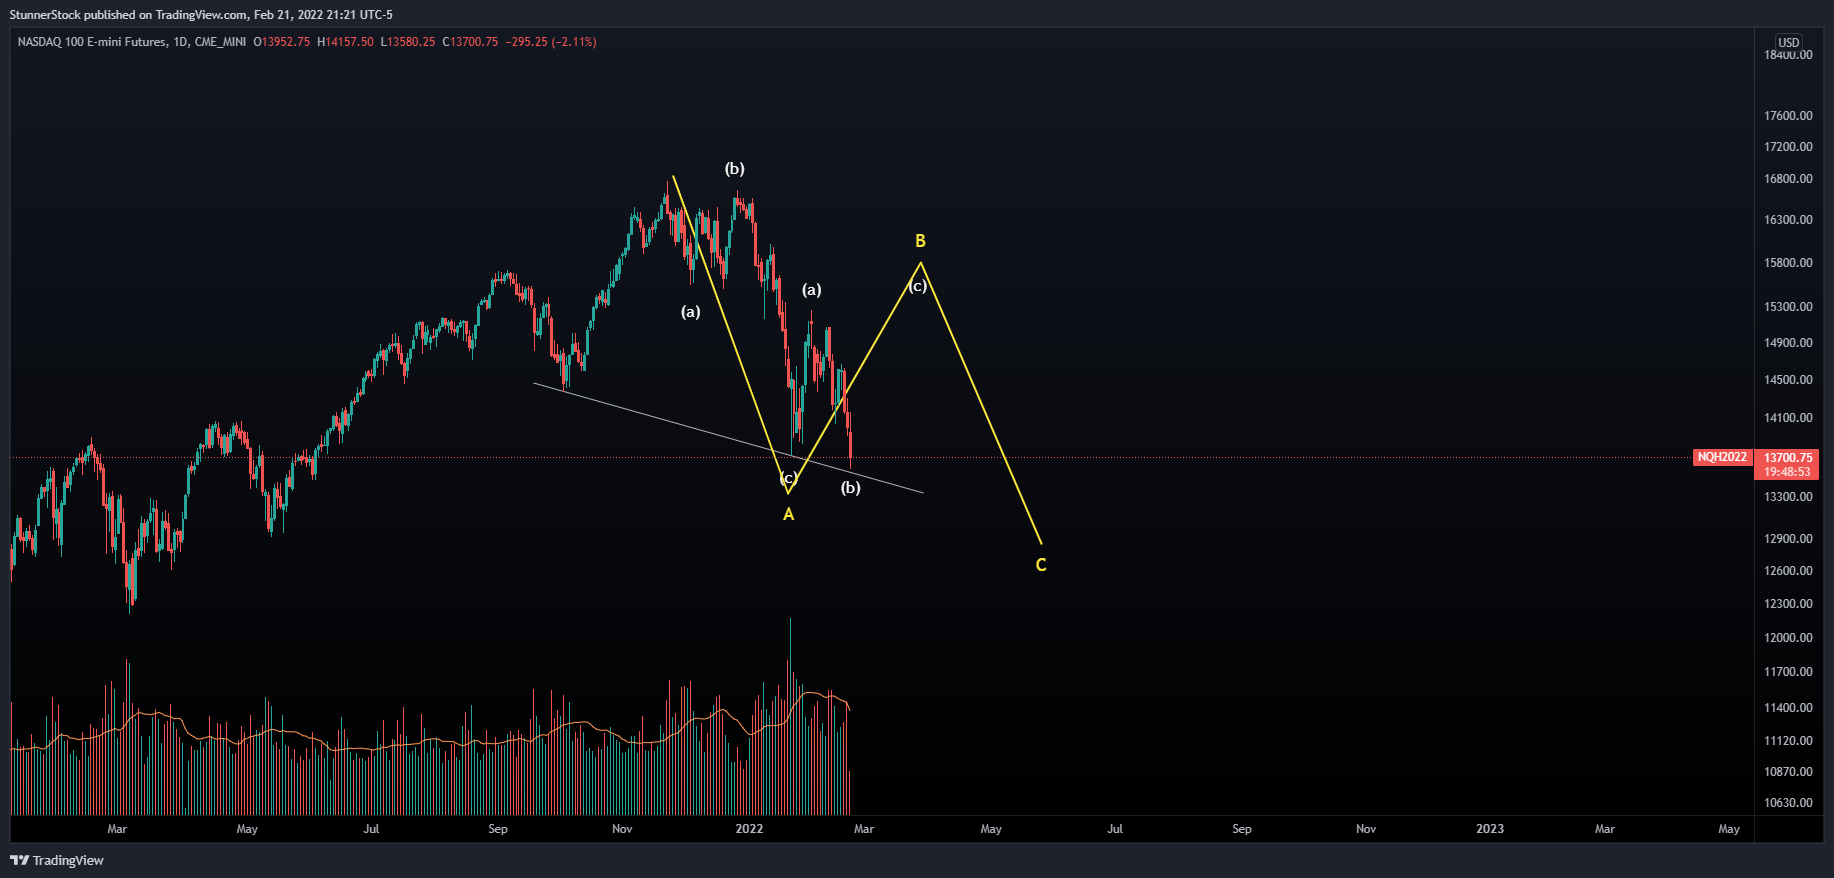Click the 19:48:53 bar countdown timer

1788,472
